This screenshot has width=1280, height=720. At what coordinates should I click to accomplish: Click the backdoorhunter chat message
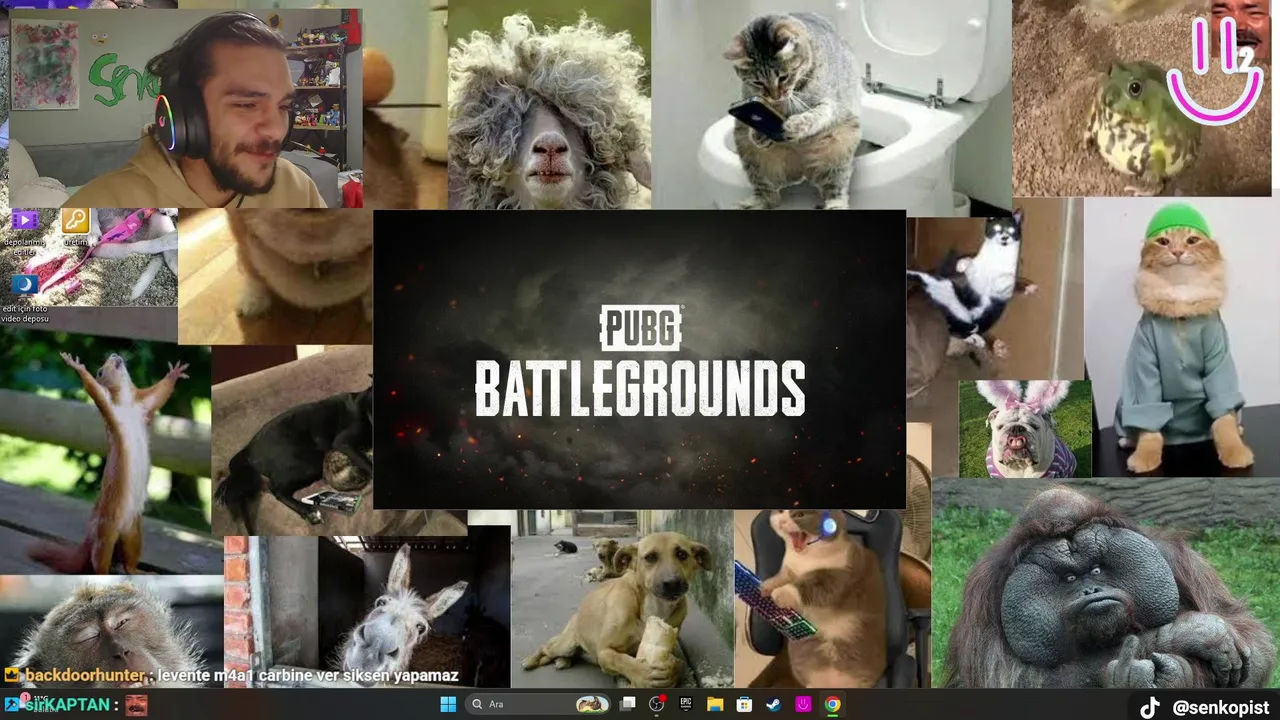pyautogui.click(x=232, y=677)
